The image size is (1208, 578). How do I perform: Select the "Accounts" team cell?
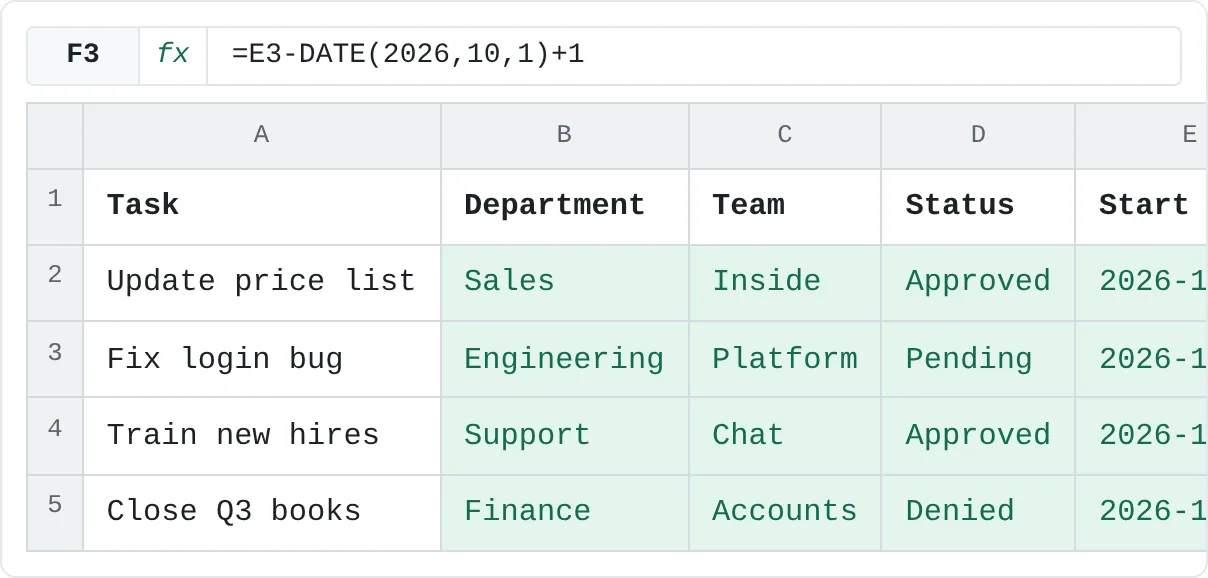coord(785,512)
